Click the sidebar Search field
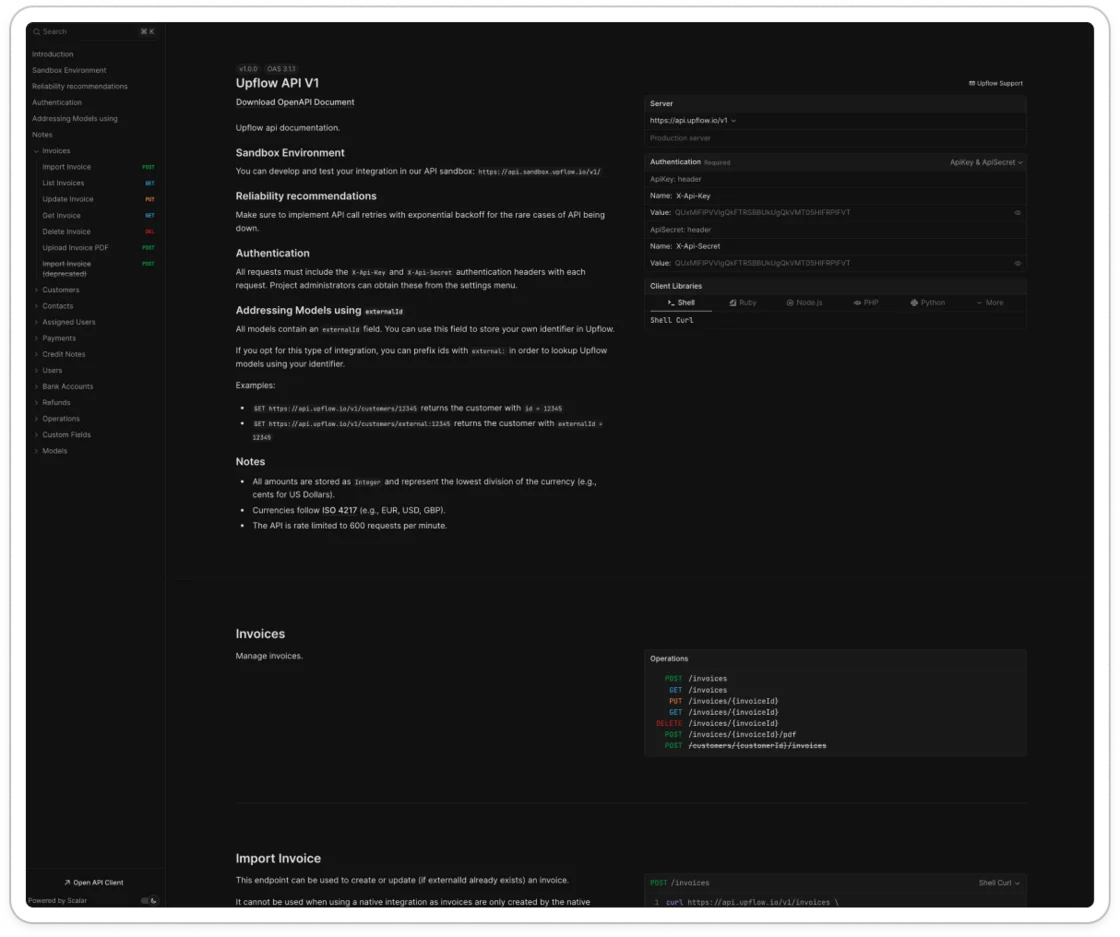 point(94,31)
